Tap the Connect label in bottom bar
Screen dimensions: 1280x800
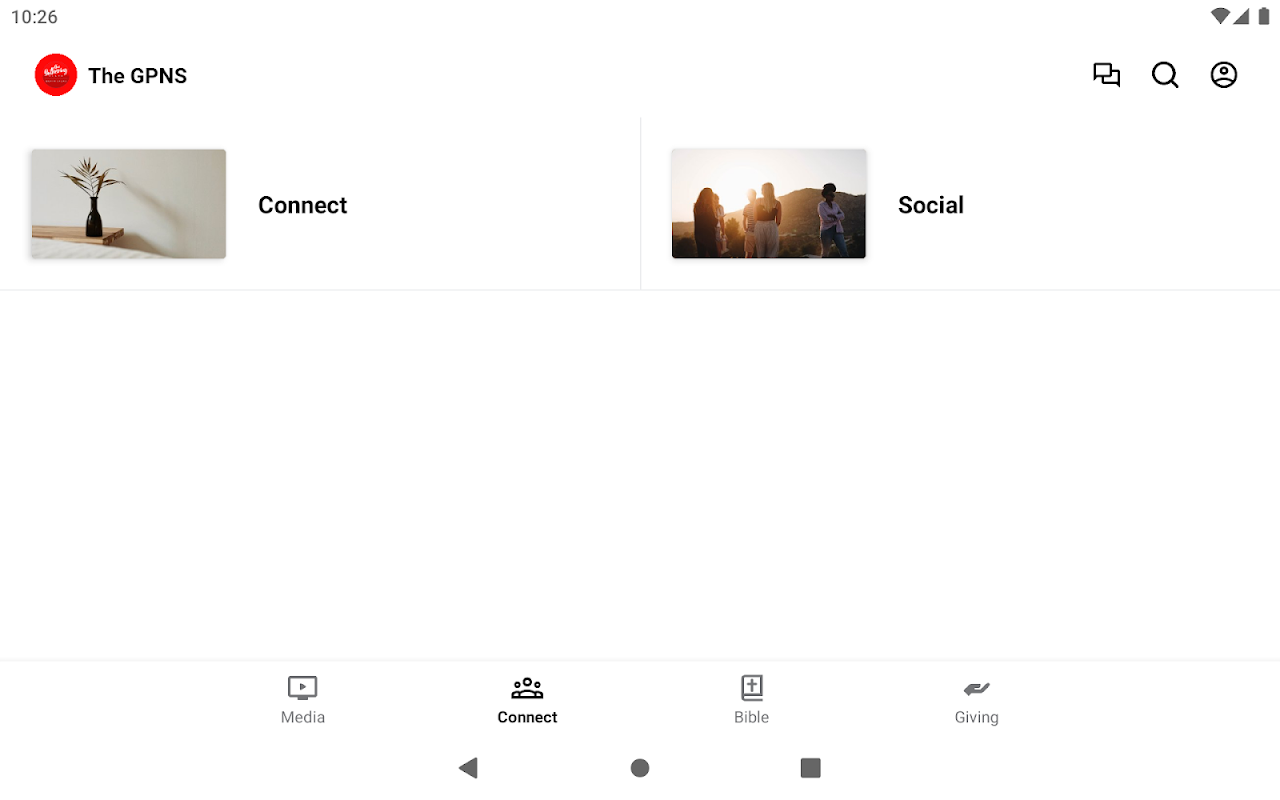click(527, 717)
